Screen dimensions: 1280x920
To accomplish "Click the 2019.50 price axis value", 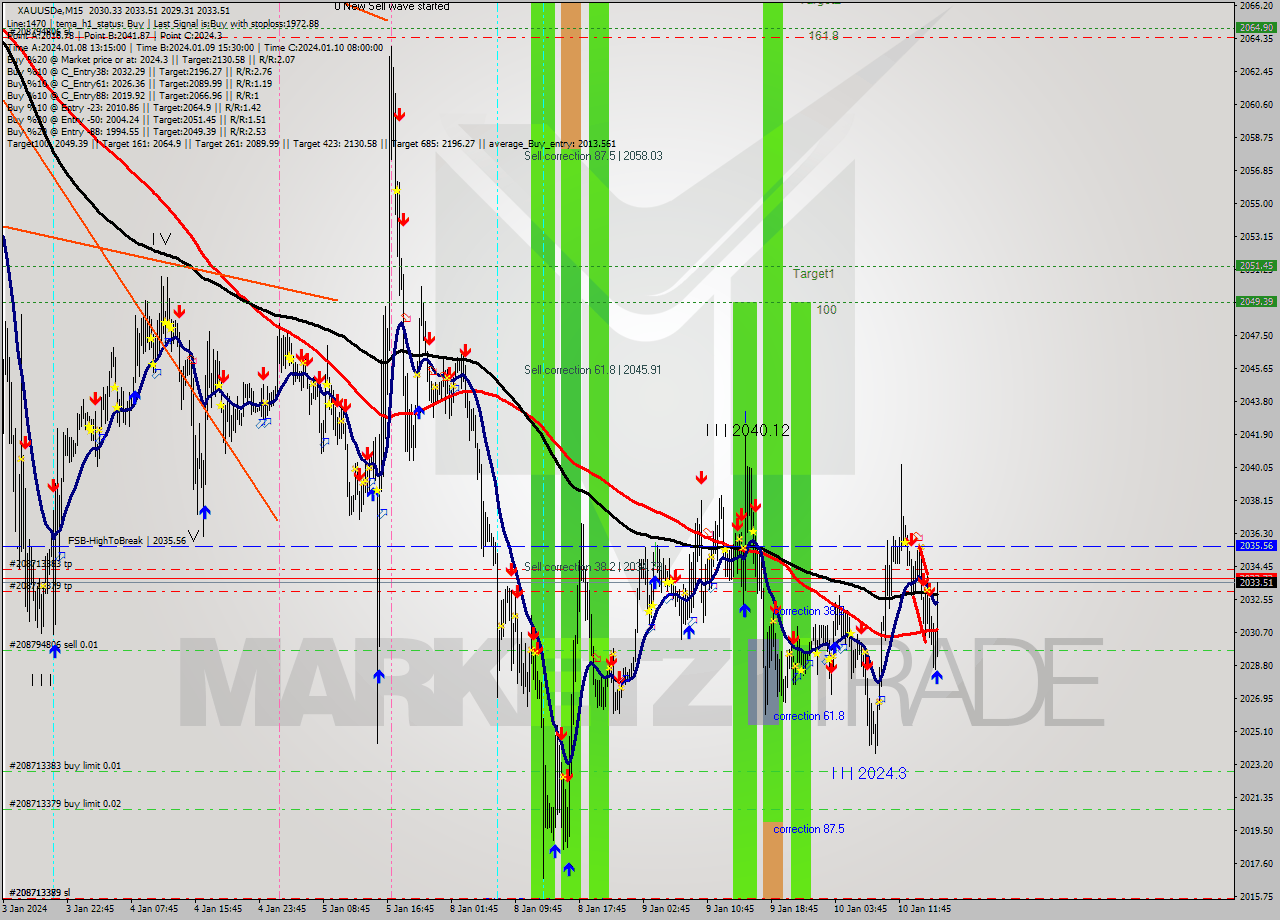I will coord(1256,830).
